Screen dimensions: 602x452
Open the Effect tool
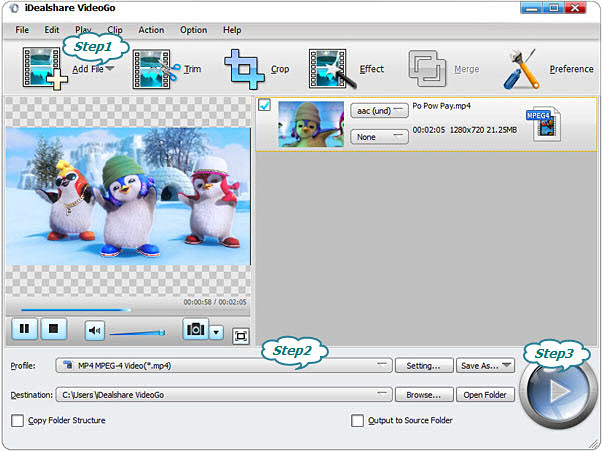346,69
